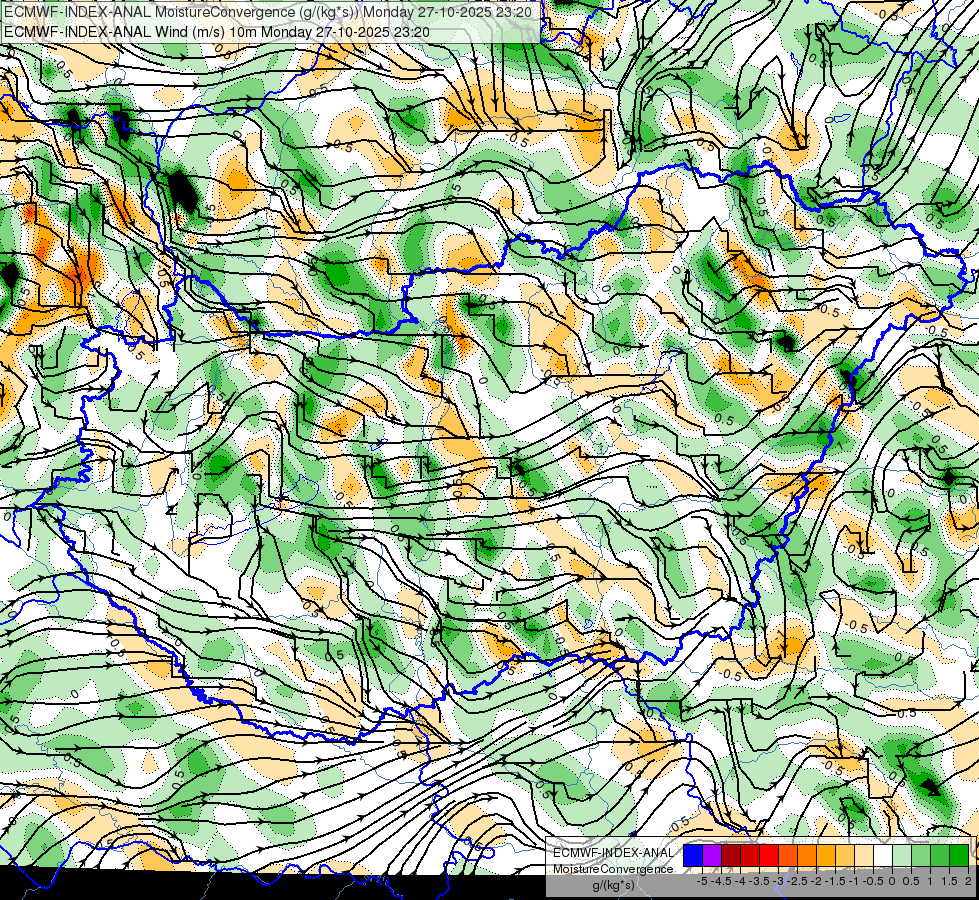Screen dimensions: 979x900
Task: Click the -2.5 tick label on the legend
Action: [797, 881]
